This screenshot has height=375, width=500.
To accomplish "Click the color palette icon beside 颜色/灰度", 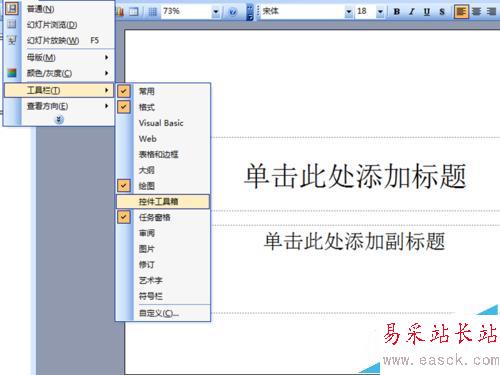I will coord(12,73).
